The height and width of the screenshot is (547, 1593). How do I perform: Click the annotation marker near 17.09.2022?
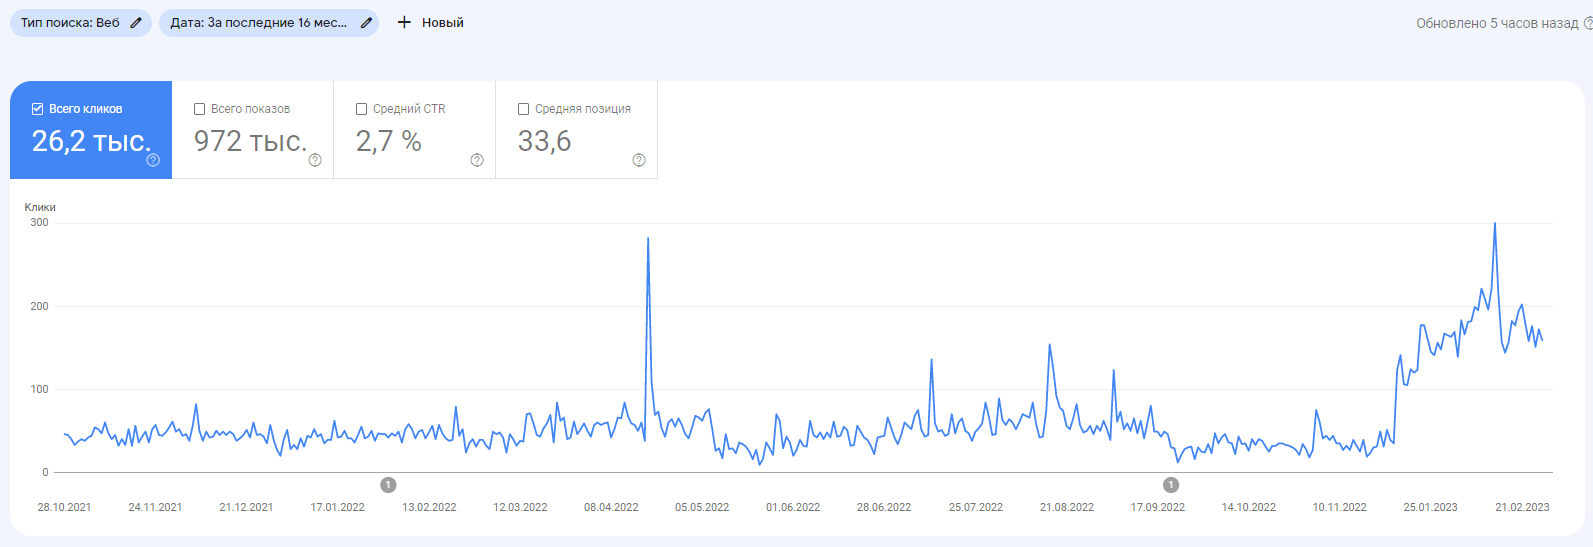(1171, 485)
